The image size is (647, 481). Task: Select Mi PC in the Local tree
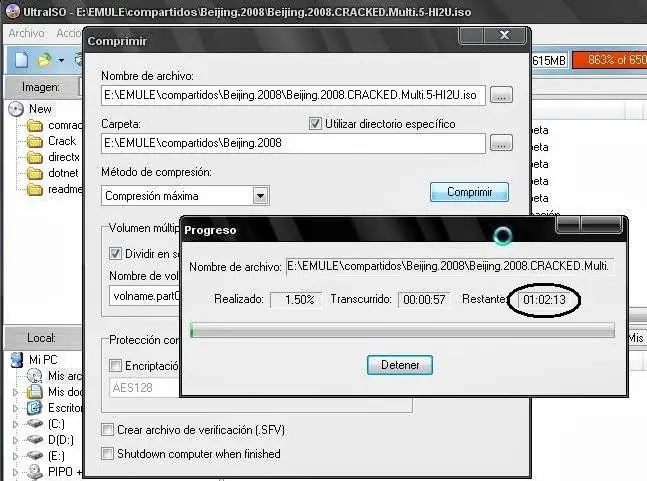click(x=43, y=360)
